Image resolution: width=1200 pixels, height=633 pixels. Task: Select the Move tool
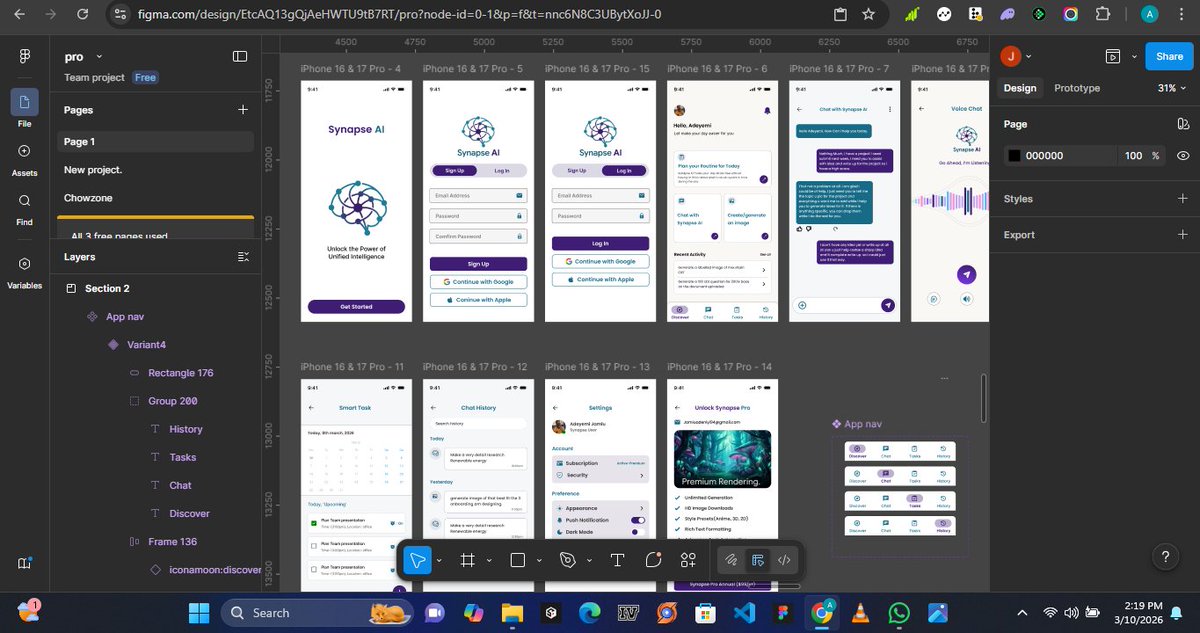pos(419,560)
